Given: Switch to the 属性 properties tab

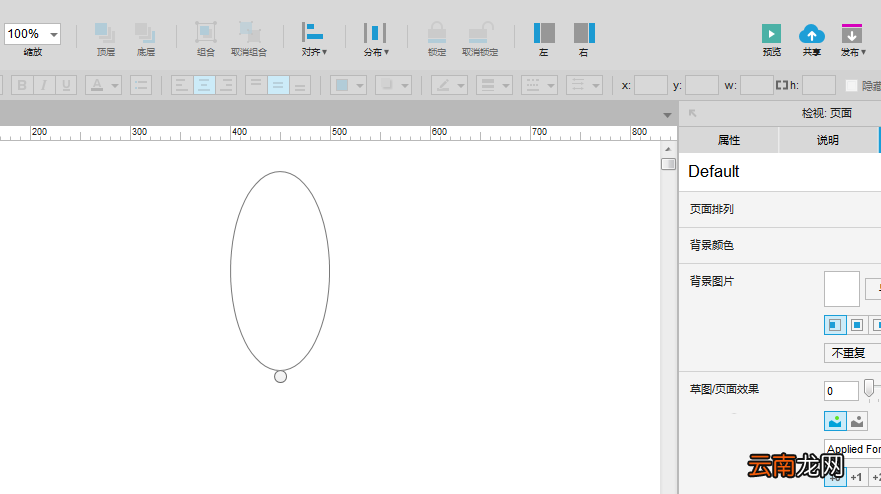Looking at the screenshot, I should [729, 140].
